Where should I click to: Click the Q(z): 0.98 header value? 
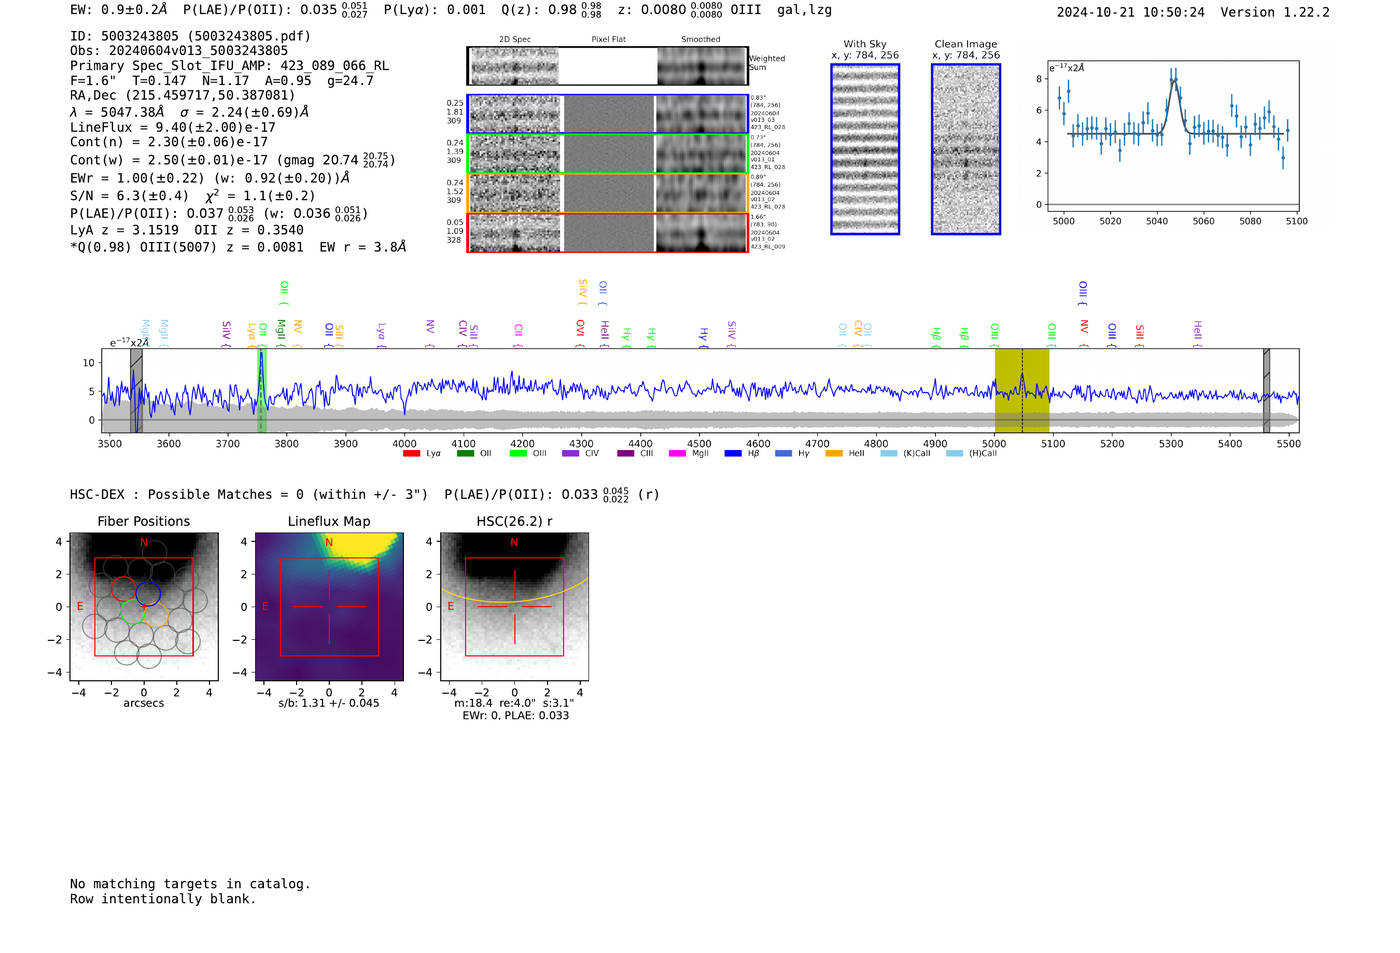pos(551,10)
